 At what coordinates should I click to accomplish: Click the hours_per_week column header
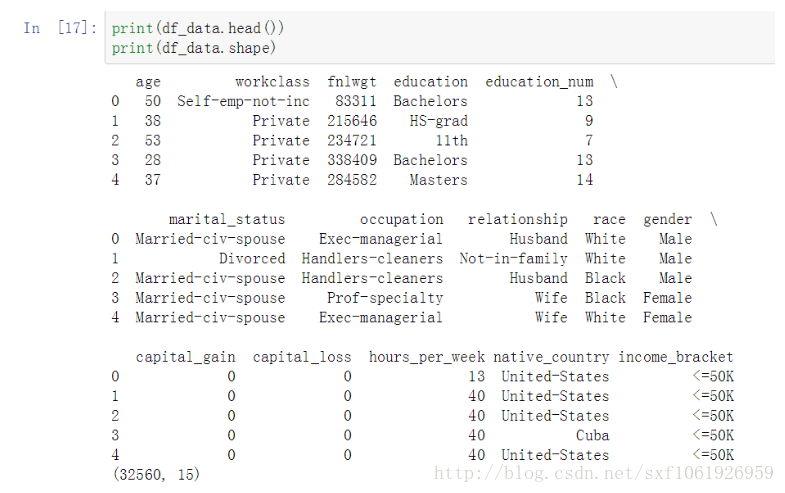[427, 357]
